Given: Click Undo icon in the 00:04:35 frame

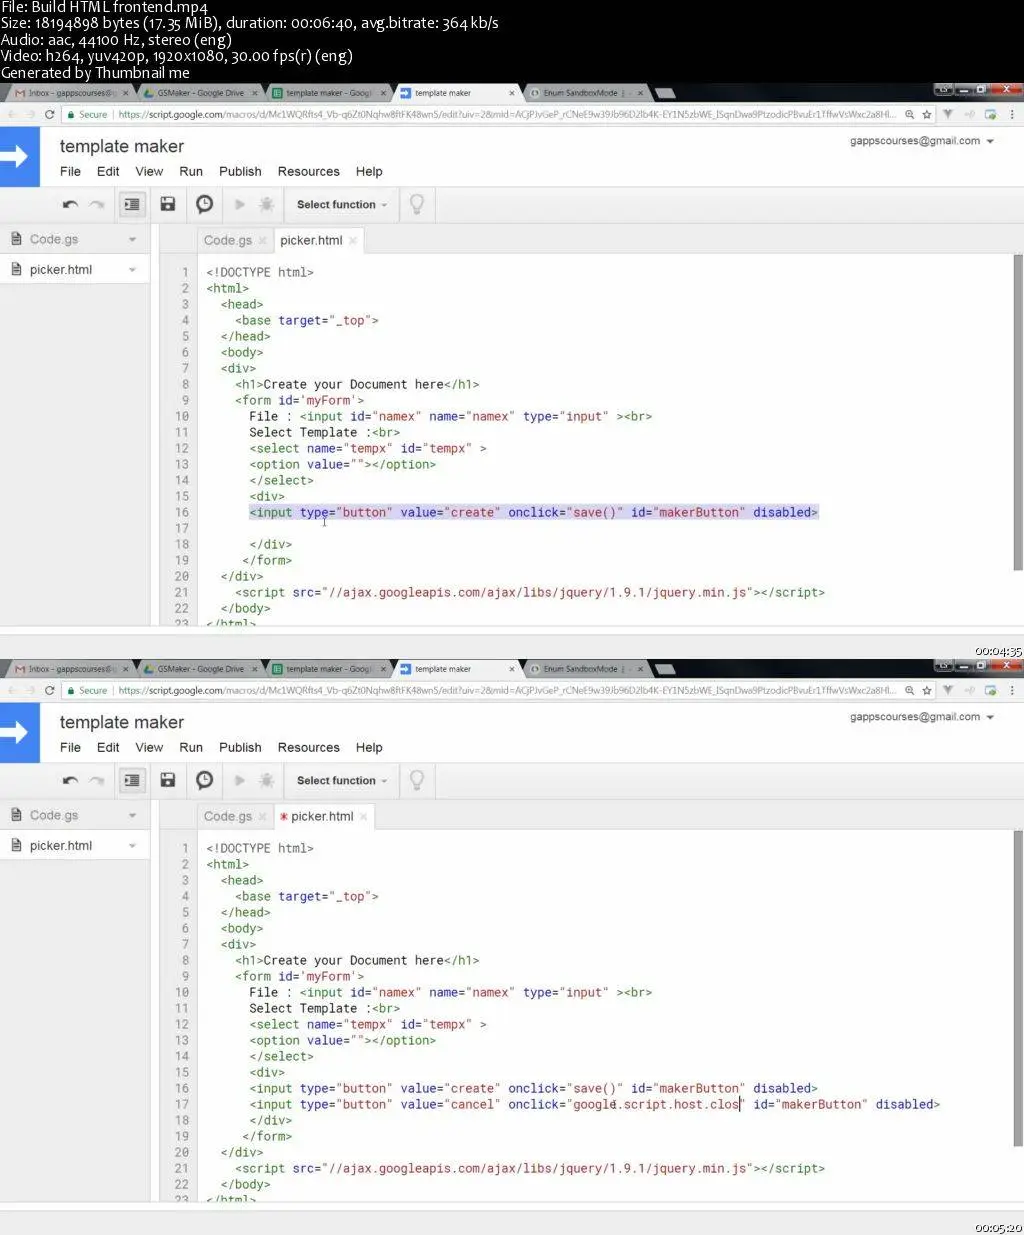Looking at the screenshot, I should [x=70, y=204].
